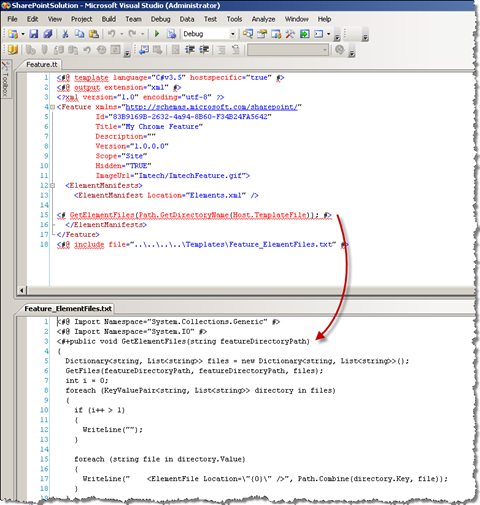Open the Analyze menu

263,19
